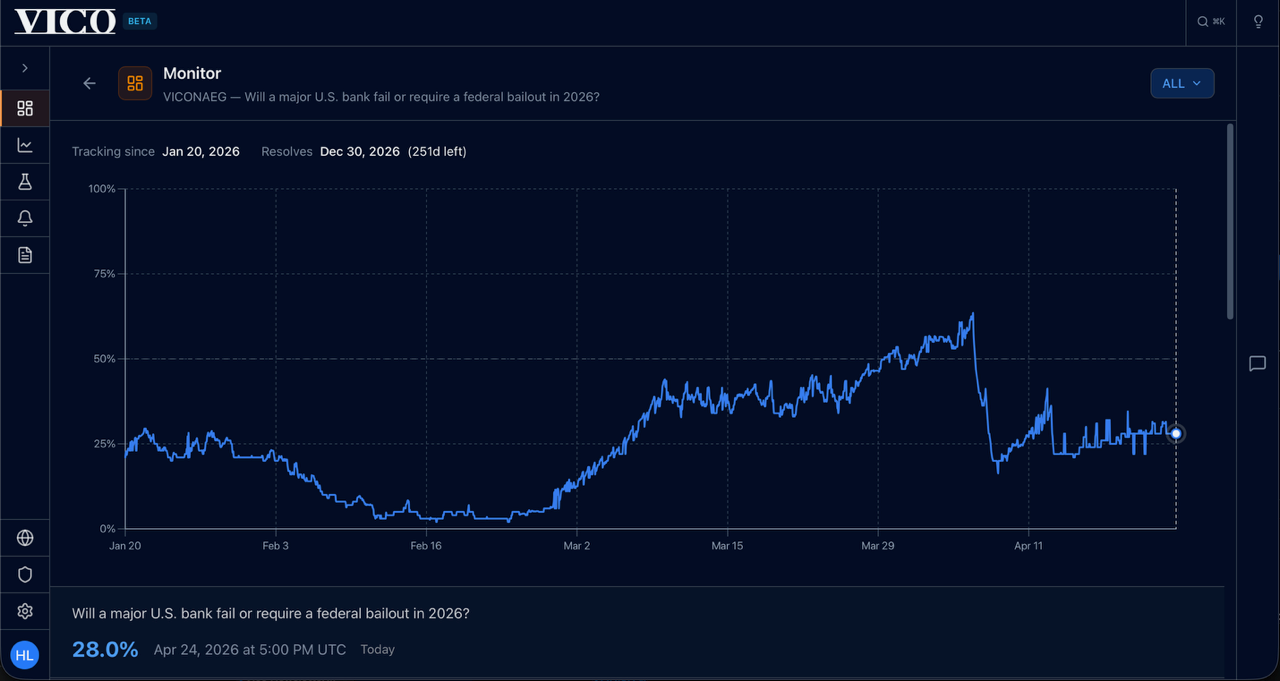Click the Today label
Image resolution: width=1280 pixels, height=681 pixels.
(x=378, y=650)
